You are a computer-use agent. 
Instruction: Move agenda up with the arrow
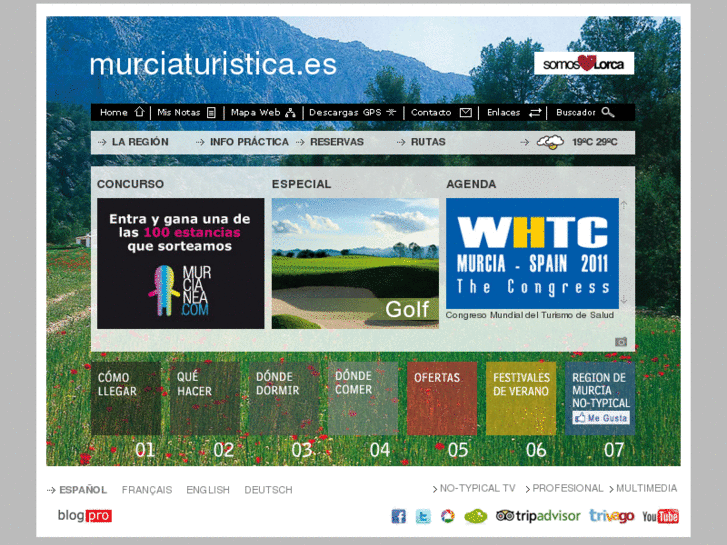coord(624,205)
